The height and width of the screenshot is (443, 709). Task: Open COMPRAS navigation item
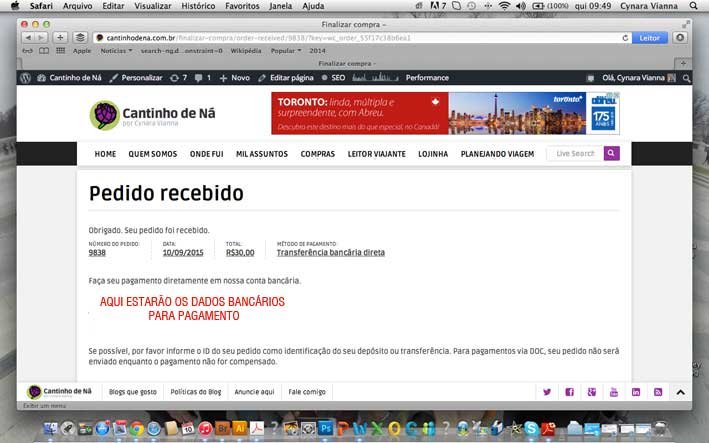coord(318,154)
